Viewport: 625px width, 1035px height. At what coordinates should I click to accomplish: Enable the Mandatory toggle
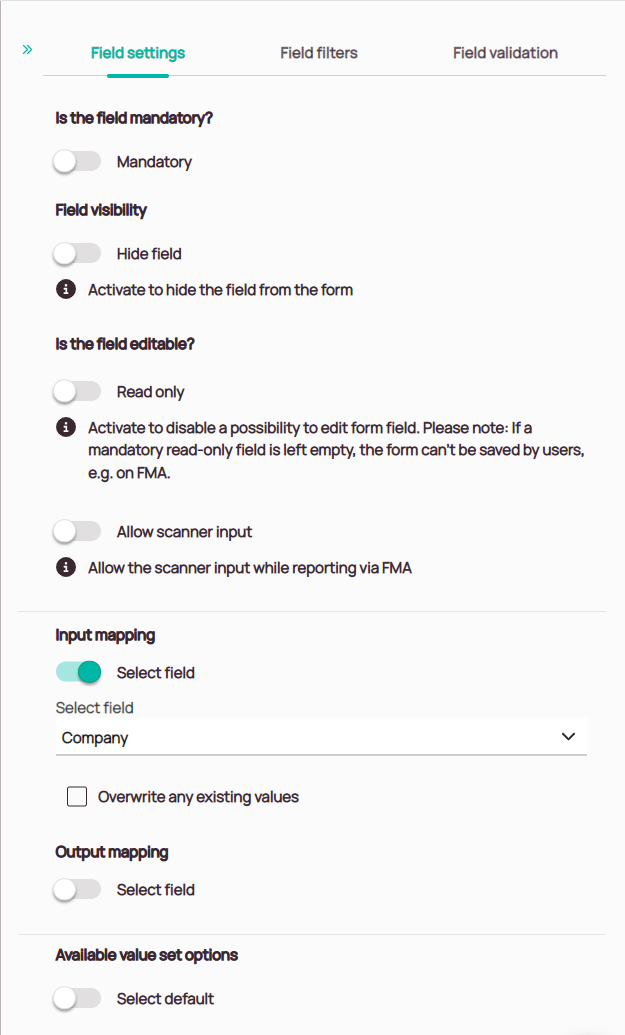pyautogui.click(x=78, y=162)
